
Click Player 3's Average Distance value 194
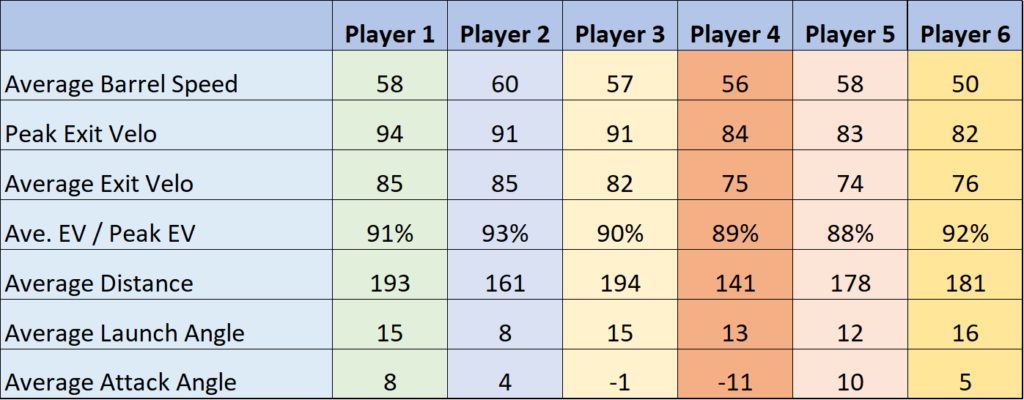pyautogui.click(x=620, y=283)
